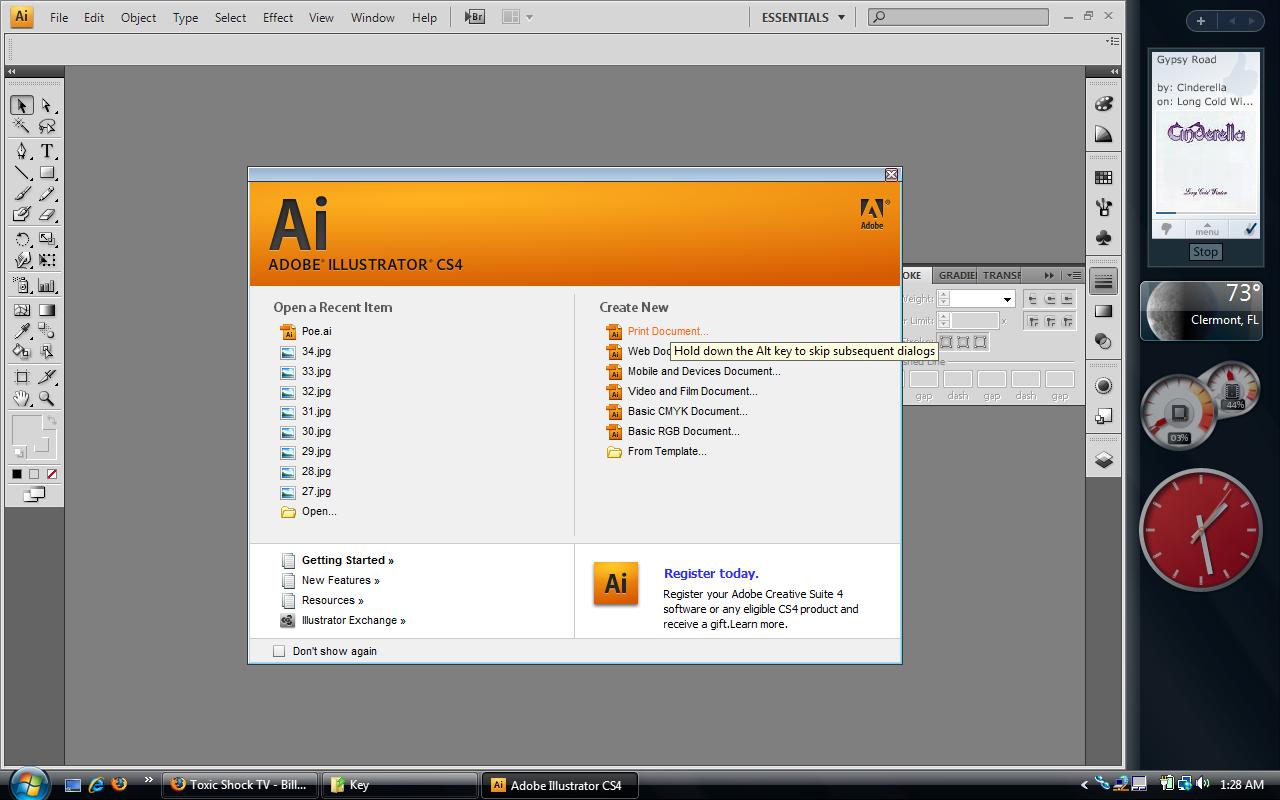1280x800 pixels.
Task: Create a Basic RGB Document
Action: point(684,431)
